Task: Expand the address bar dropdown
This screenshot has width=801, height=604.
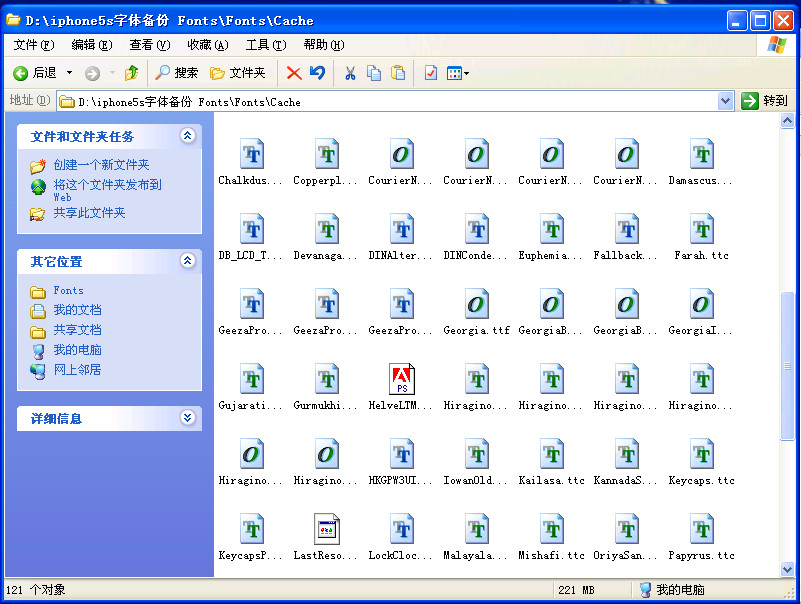Action: [725, 101]
